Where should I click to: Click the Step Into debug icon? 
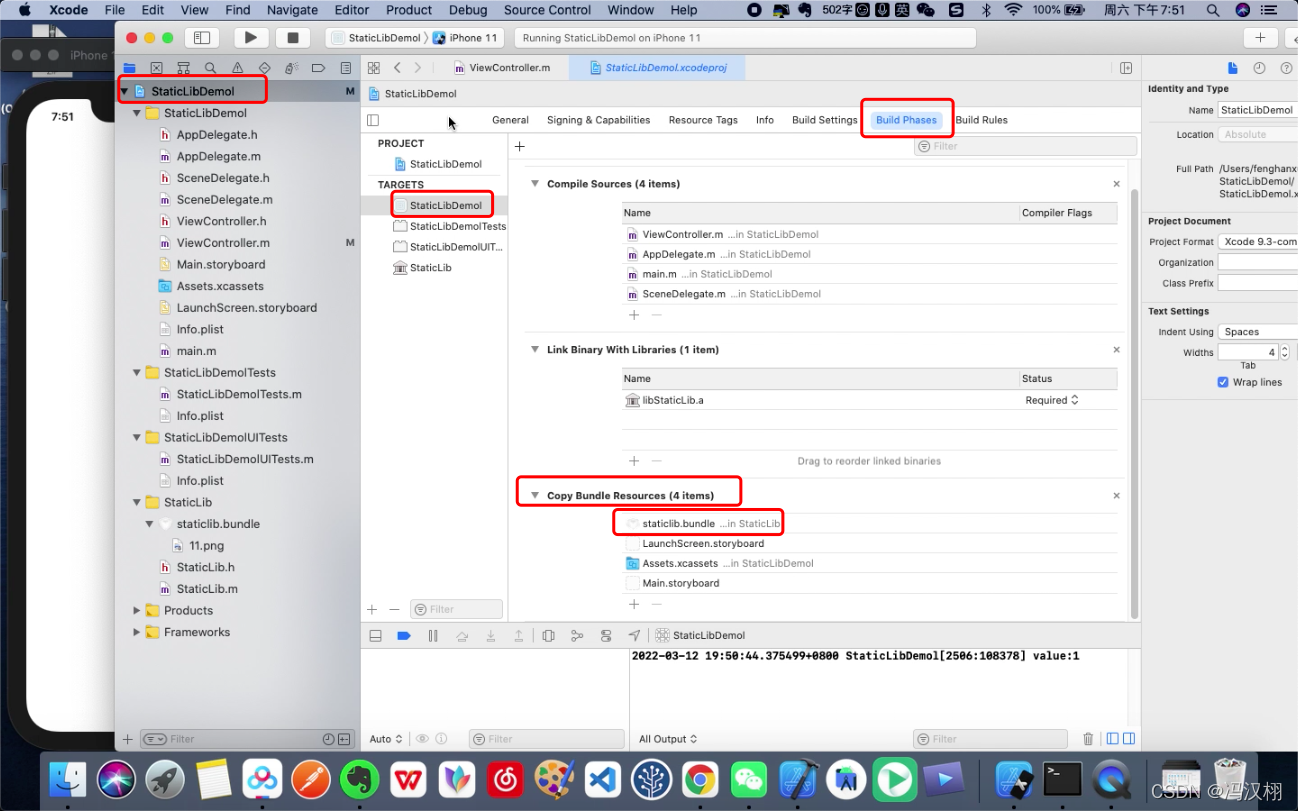click(x=490, y=635)
